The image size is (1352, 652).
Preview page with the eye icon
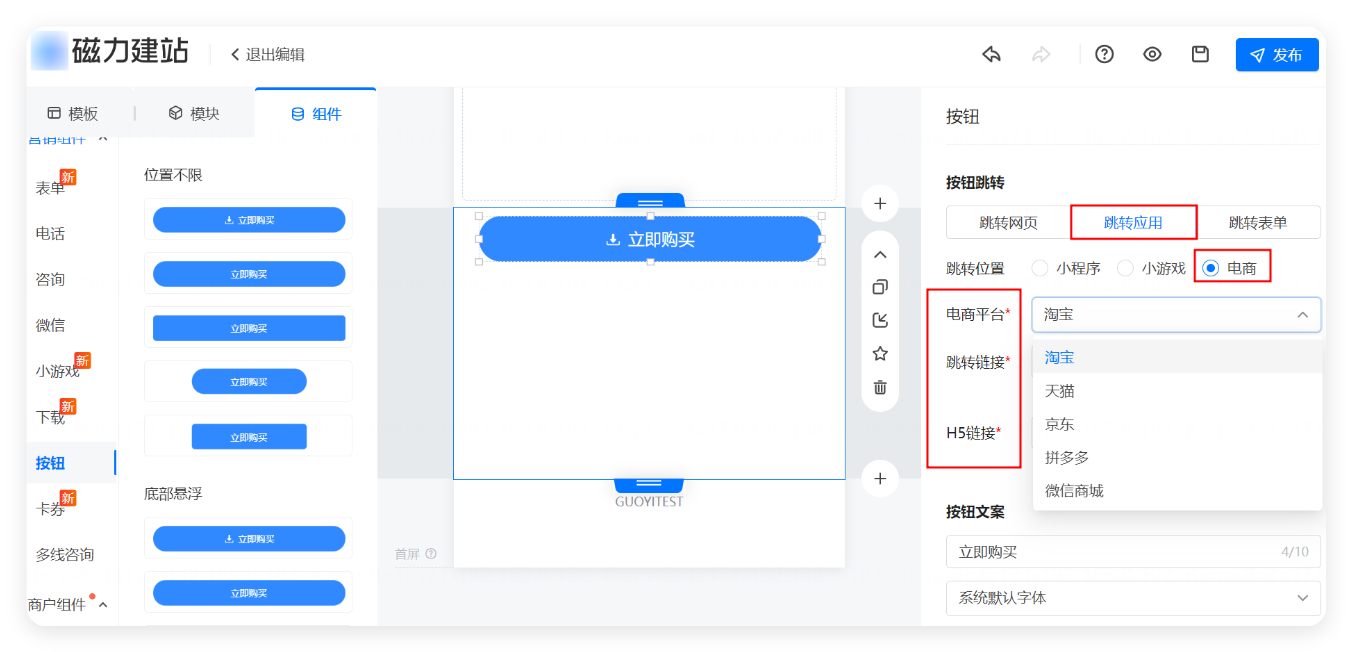click(1152, 54)
